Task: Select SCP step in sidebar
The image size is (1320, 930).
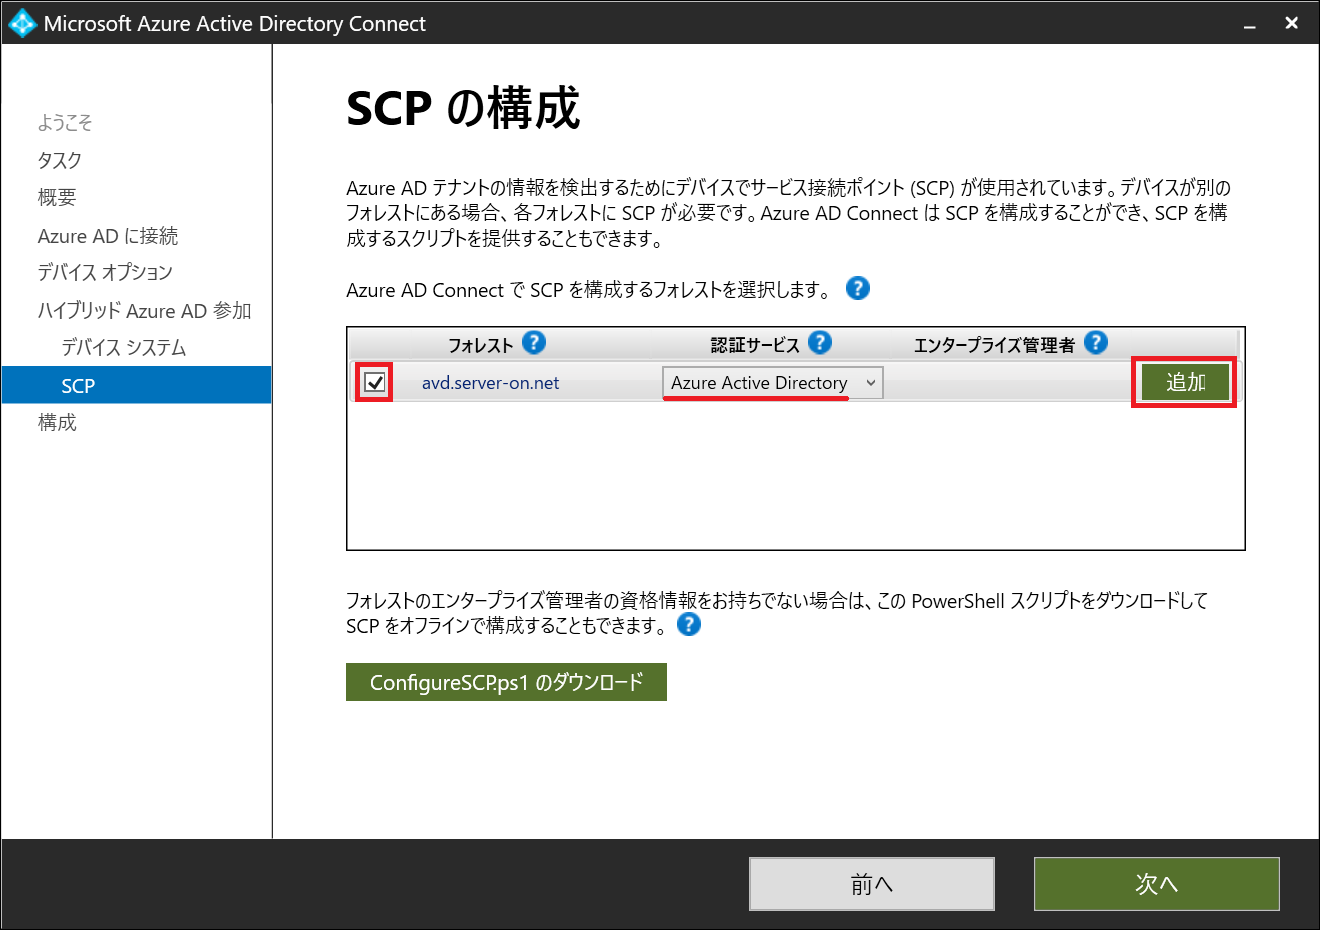Action: (x=136, y=385)
